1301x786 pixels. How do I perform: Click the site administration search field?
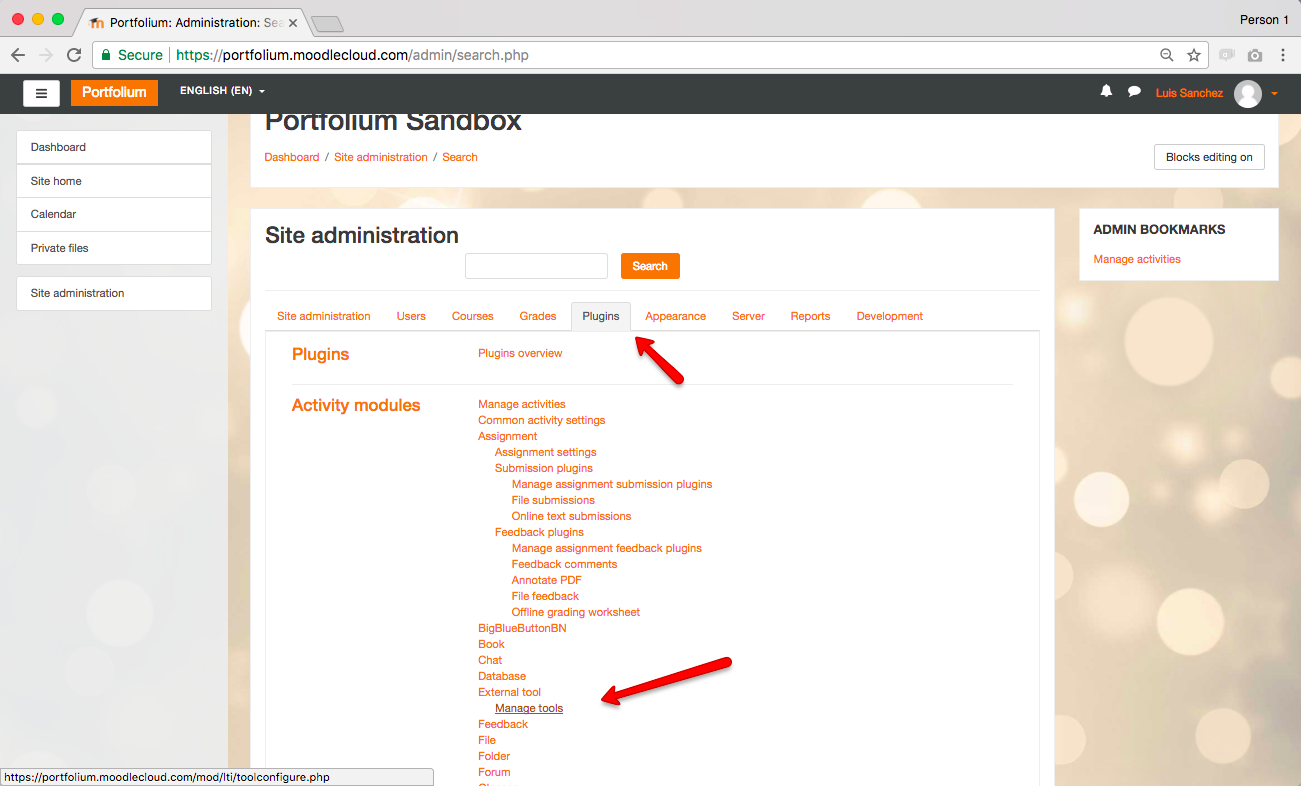[536, 266]
